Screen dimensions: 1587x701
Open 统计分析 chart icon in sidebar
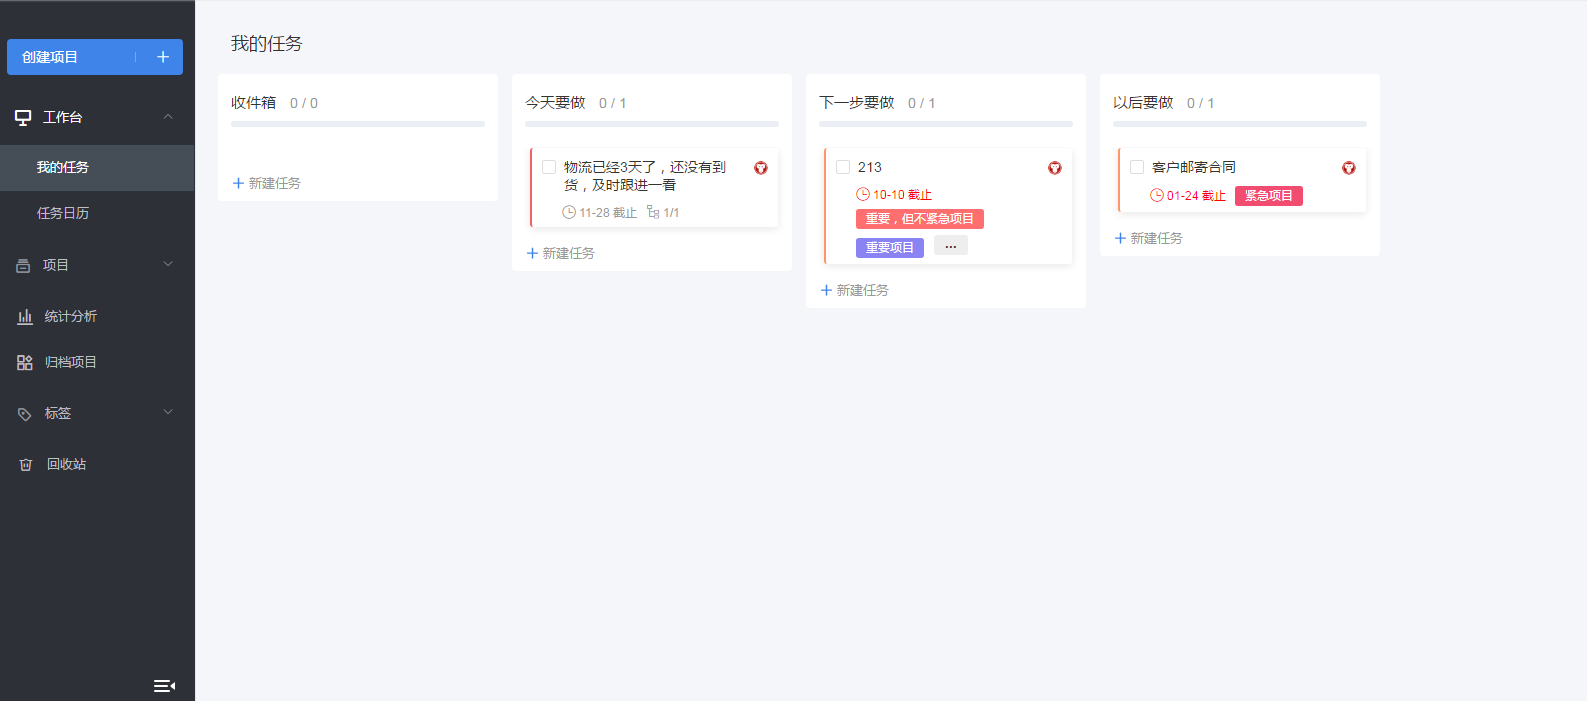pyautogui.click(x=25, y=317)
